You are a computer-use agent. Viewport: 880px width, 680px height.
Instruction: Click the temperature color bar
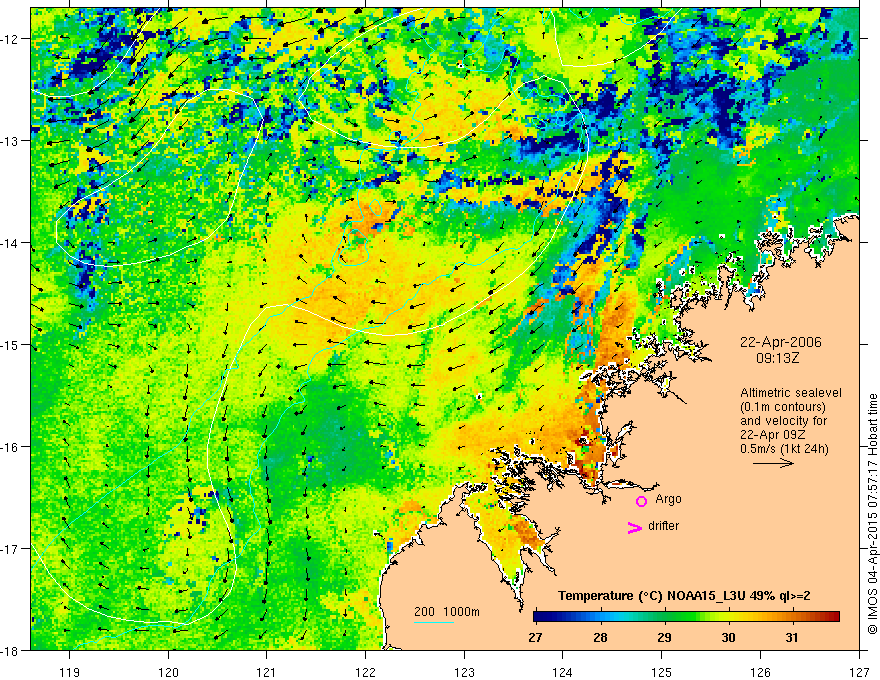click(x=686, y=617)
